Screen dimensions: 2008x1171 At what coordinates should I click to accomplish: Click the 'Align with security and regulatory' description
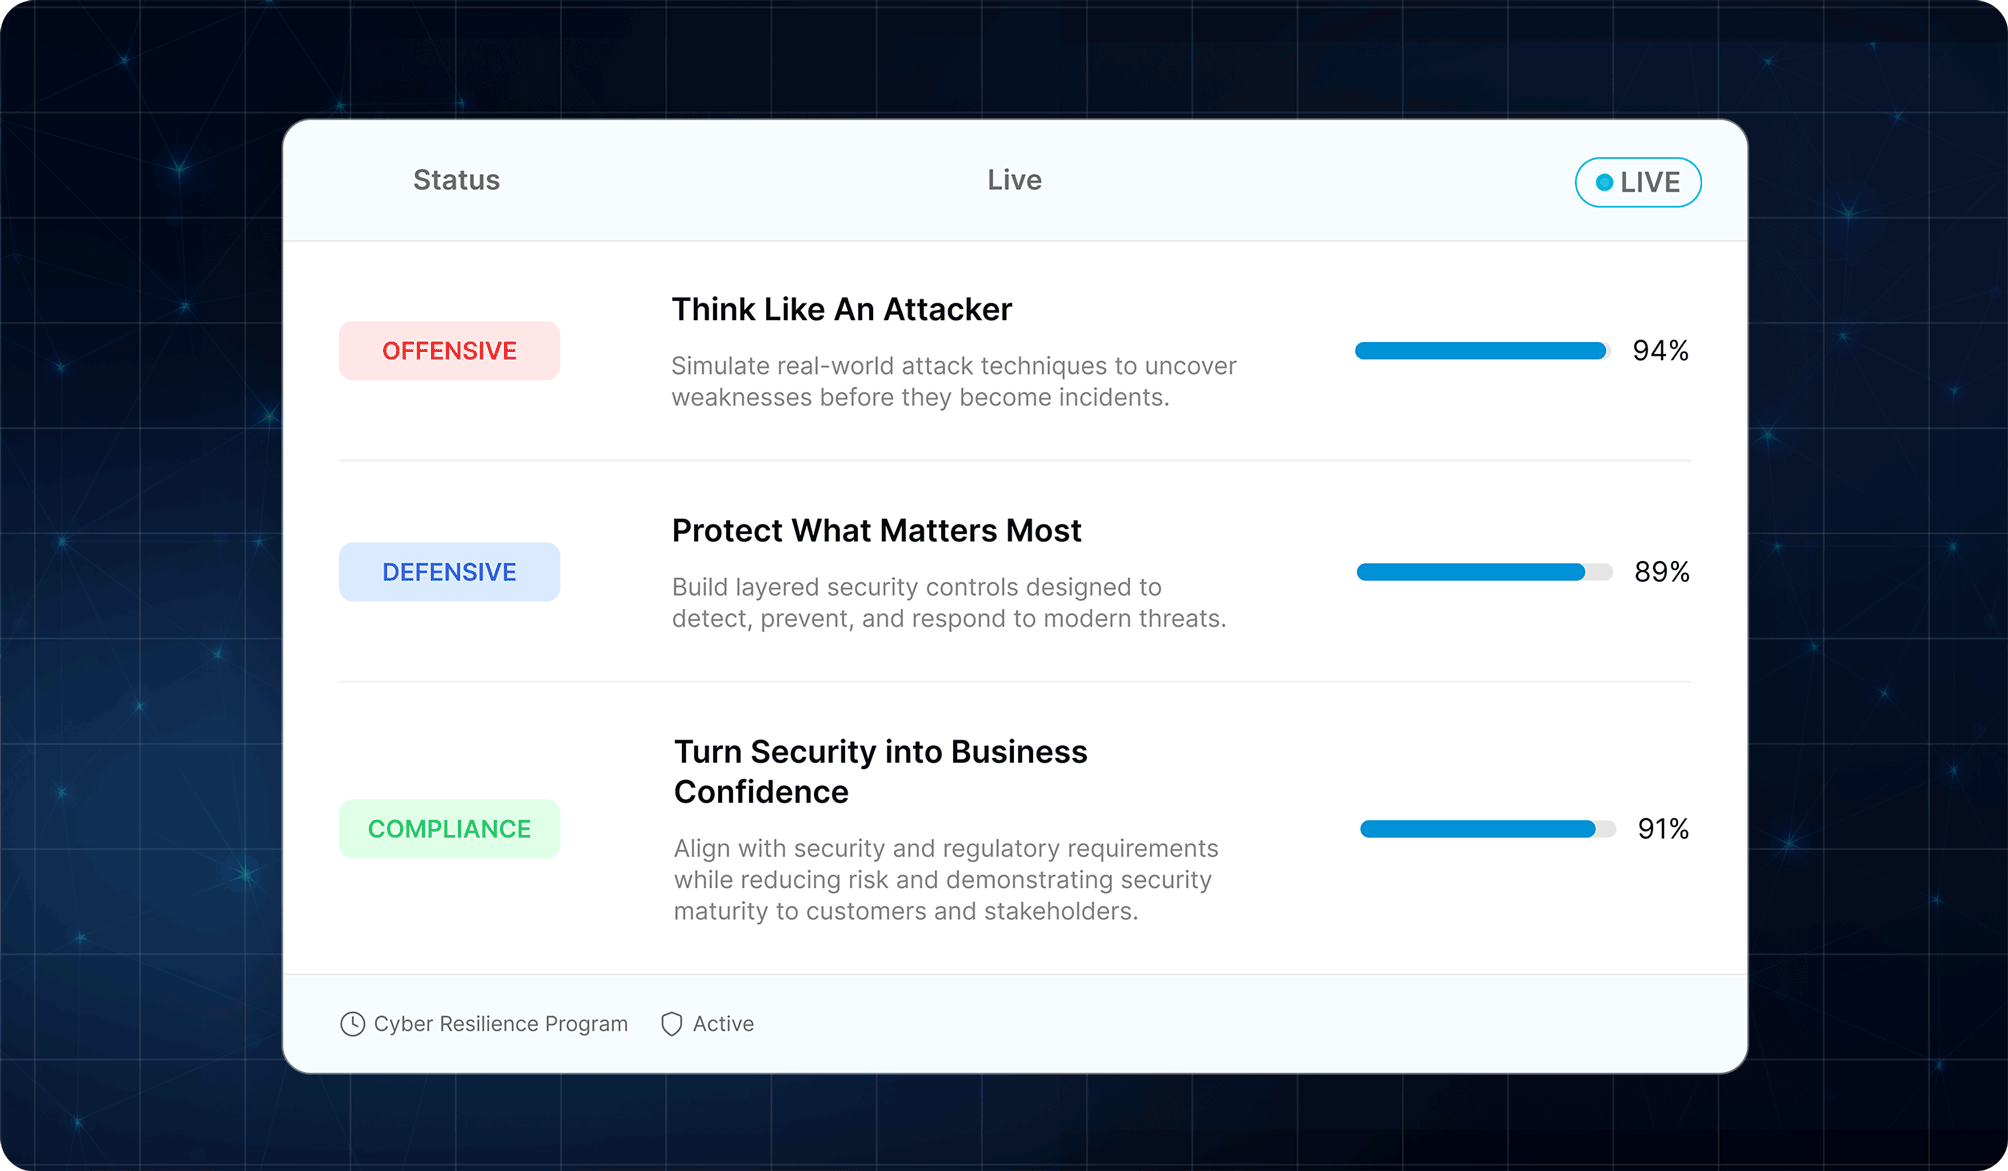pyautogui.click(x=946, y=880)
